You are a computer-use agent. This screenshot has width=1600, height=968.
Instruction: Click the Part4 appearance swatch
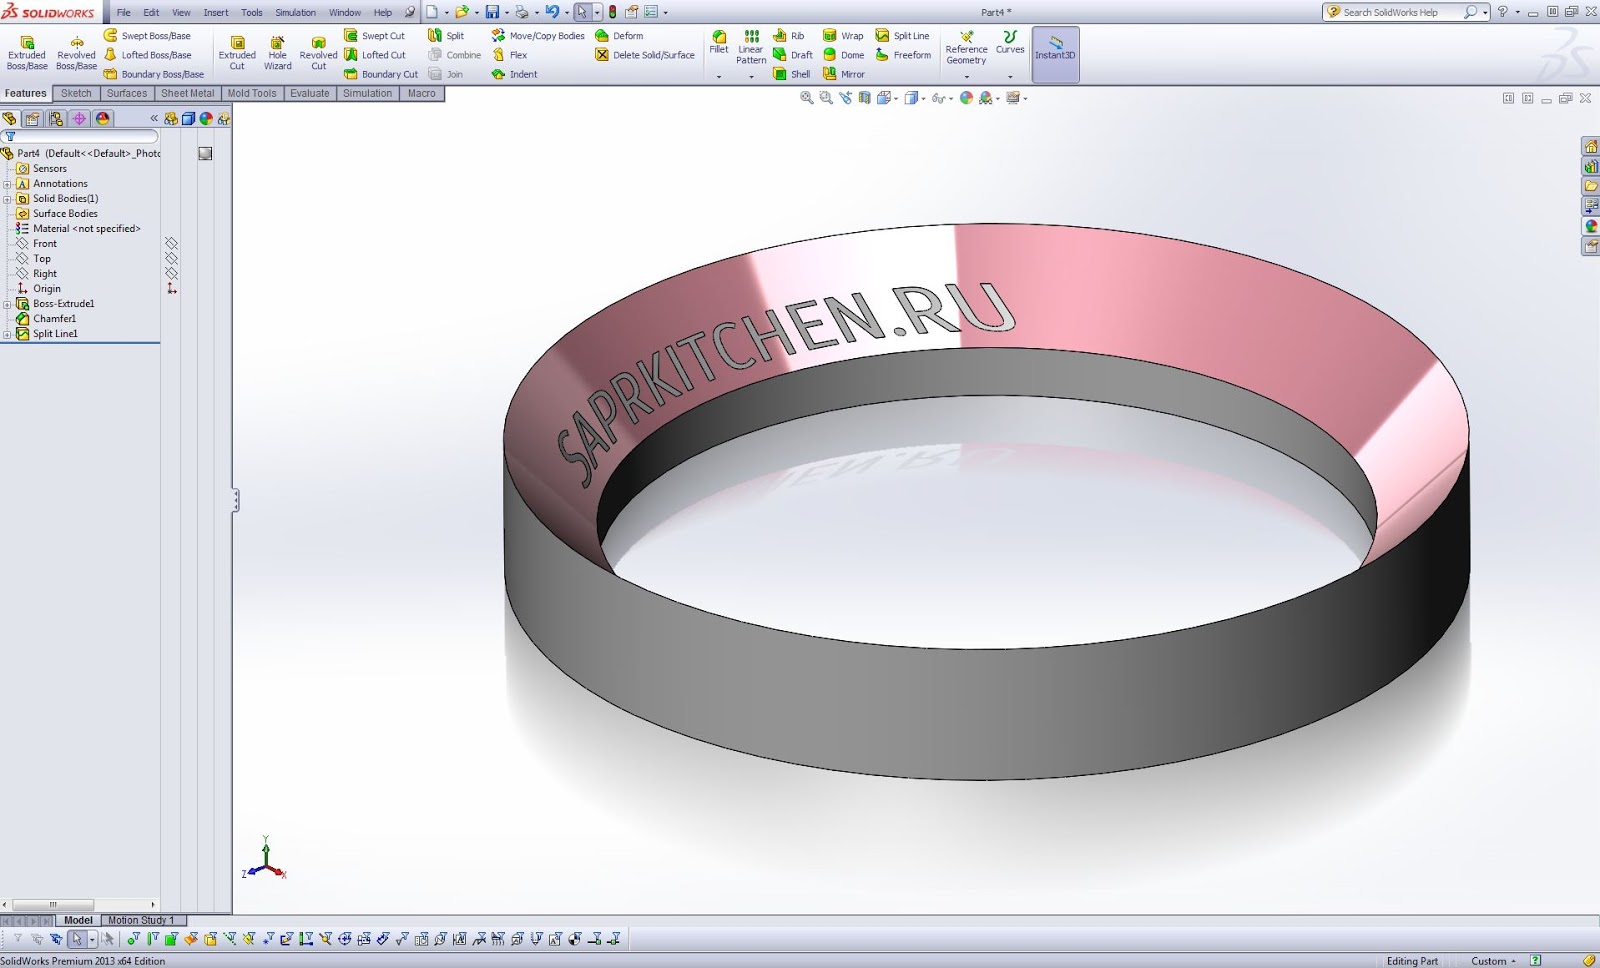click(205, 154)
